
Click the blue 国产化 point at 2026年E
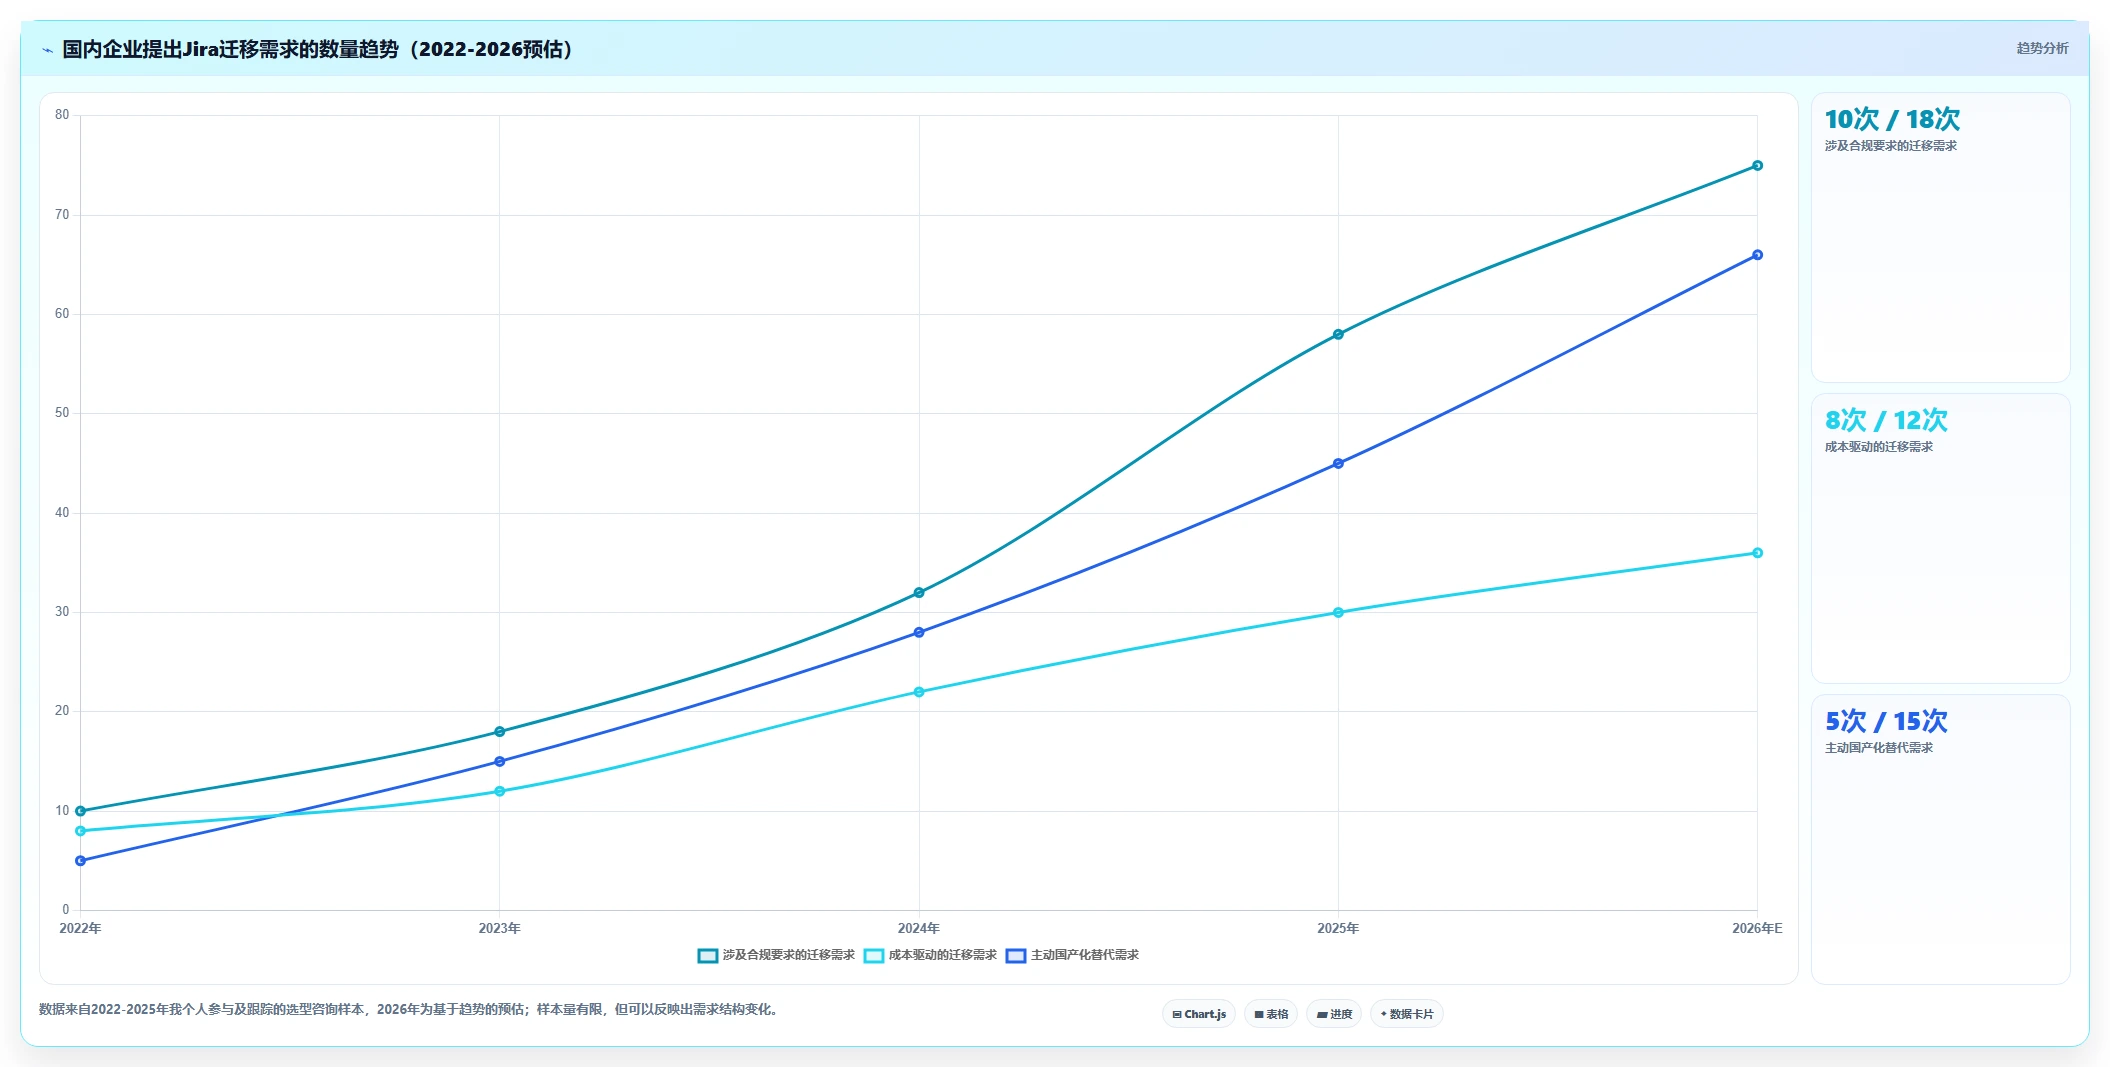tap(1757, 255)
